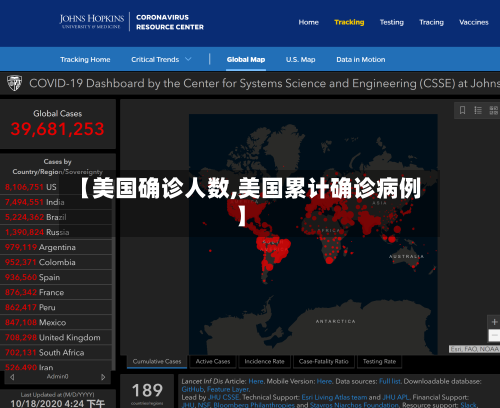Select the Colombia row in cases list
This screenshot has height=408, width=500.
pyautogui.click(x=56, y=262)
